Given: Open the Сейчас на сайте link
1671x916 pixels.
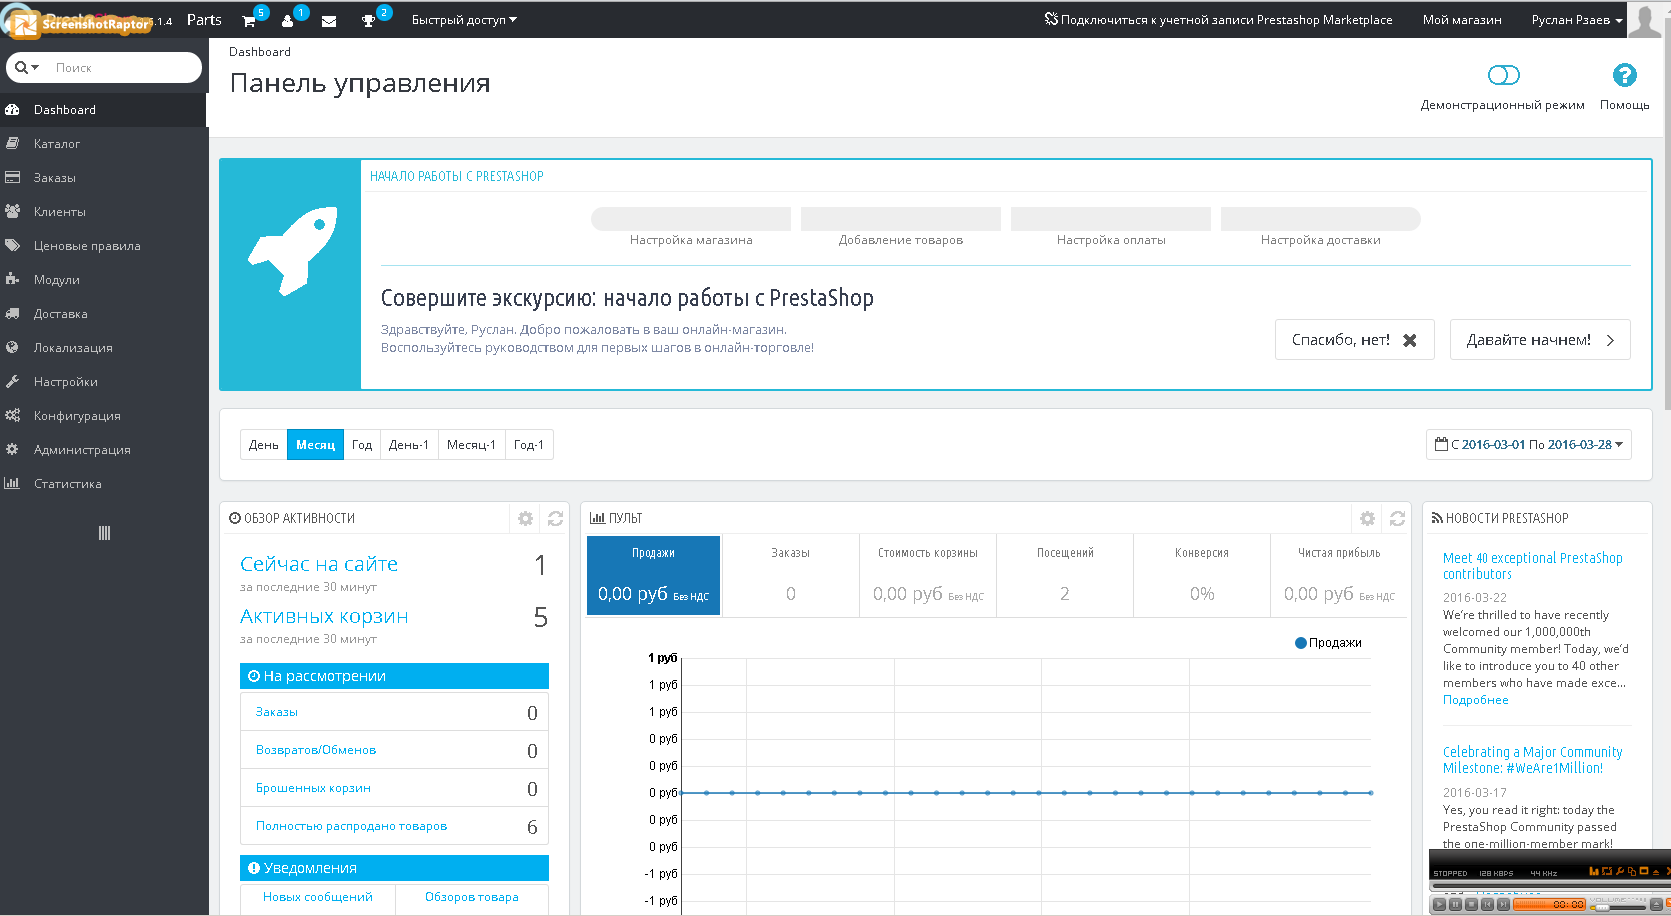Looking at the screenshot, I should point(319,564).
